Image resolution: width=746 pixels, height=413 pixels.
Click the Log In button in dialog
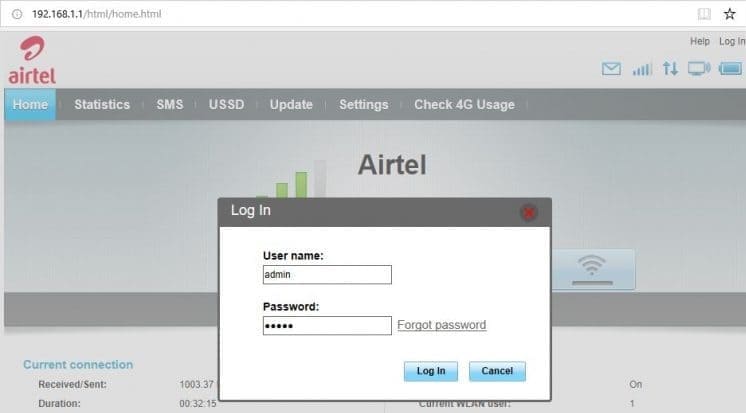tap(431, 371)
